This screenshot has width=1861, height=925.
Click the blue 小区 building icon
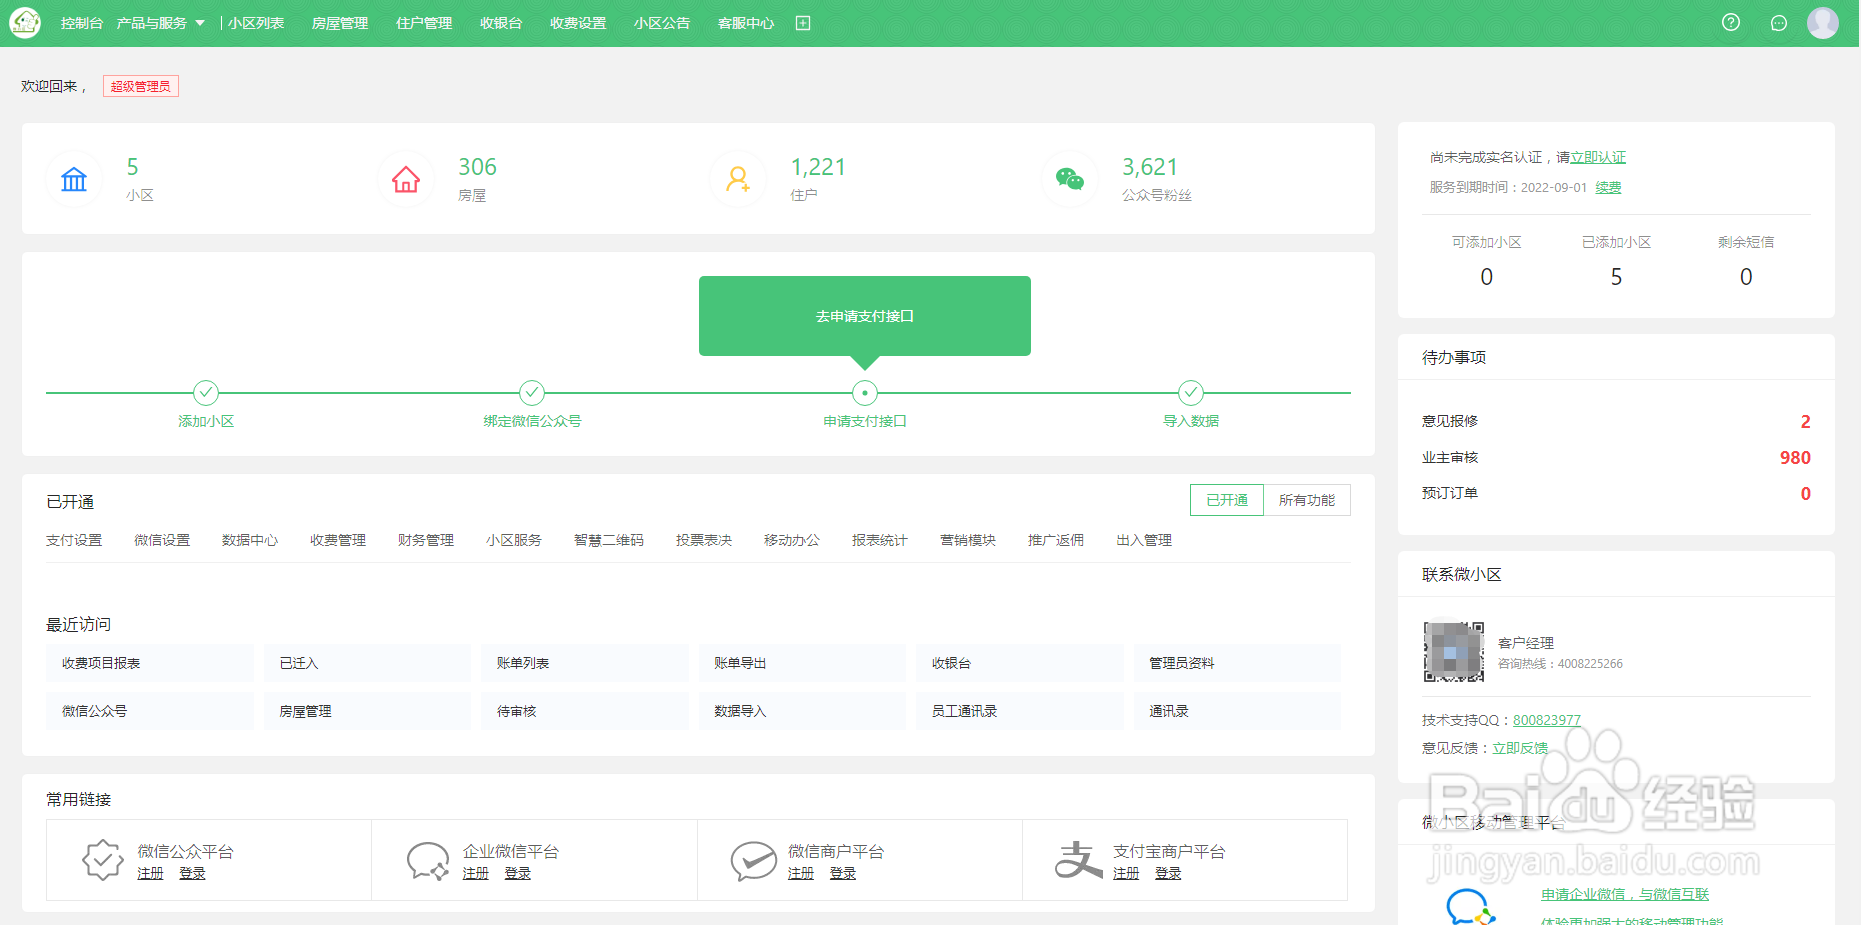click(74, 180)
